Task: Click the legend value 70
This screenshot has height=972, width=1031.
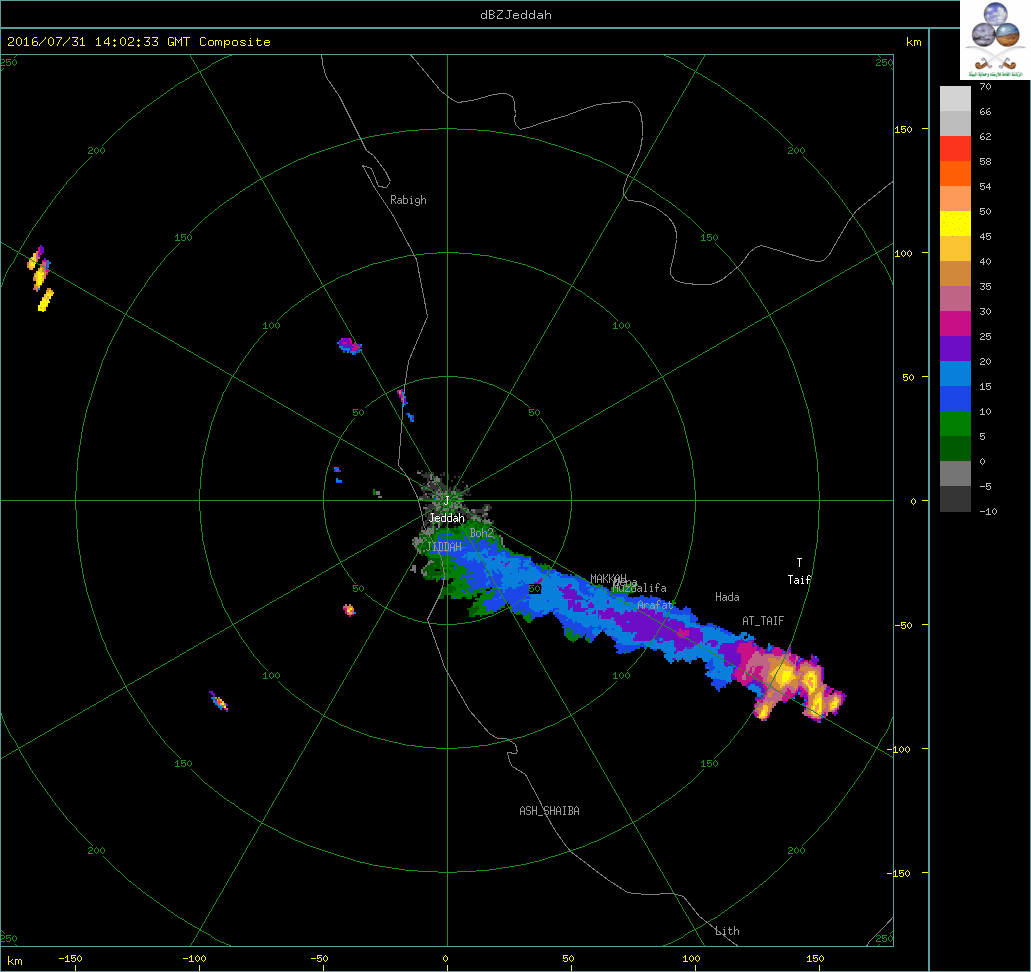Action: [985, 86]
